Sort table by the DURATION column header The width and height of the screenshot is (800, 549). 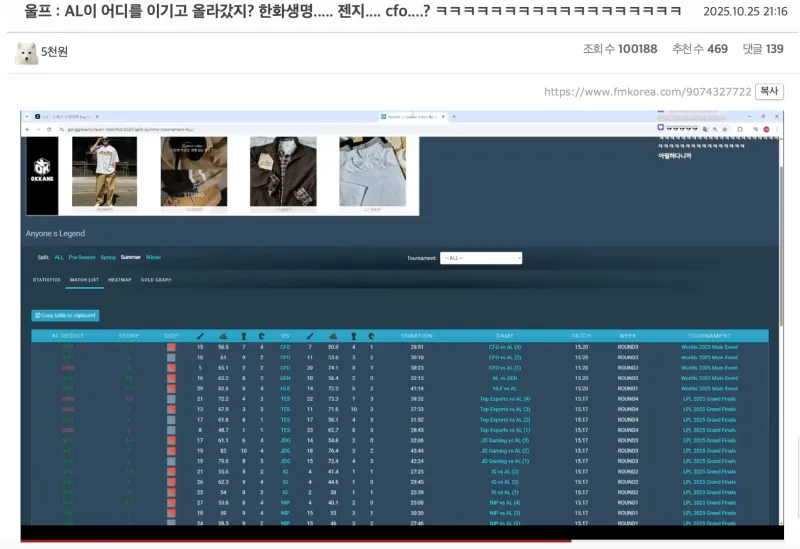pyautogui.click(x=416, y=335)
